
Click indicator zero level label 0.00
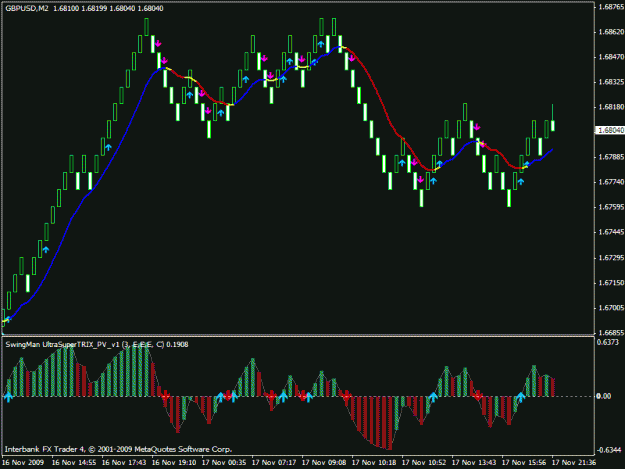click(603, 396)
